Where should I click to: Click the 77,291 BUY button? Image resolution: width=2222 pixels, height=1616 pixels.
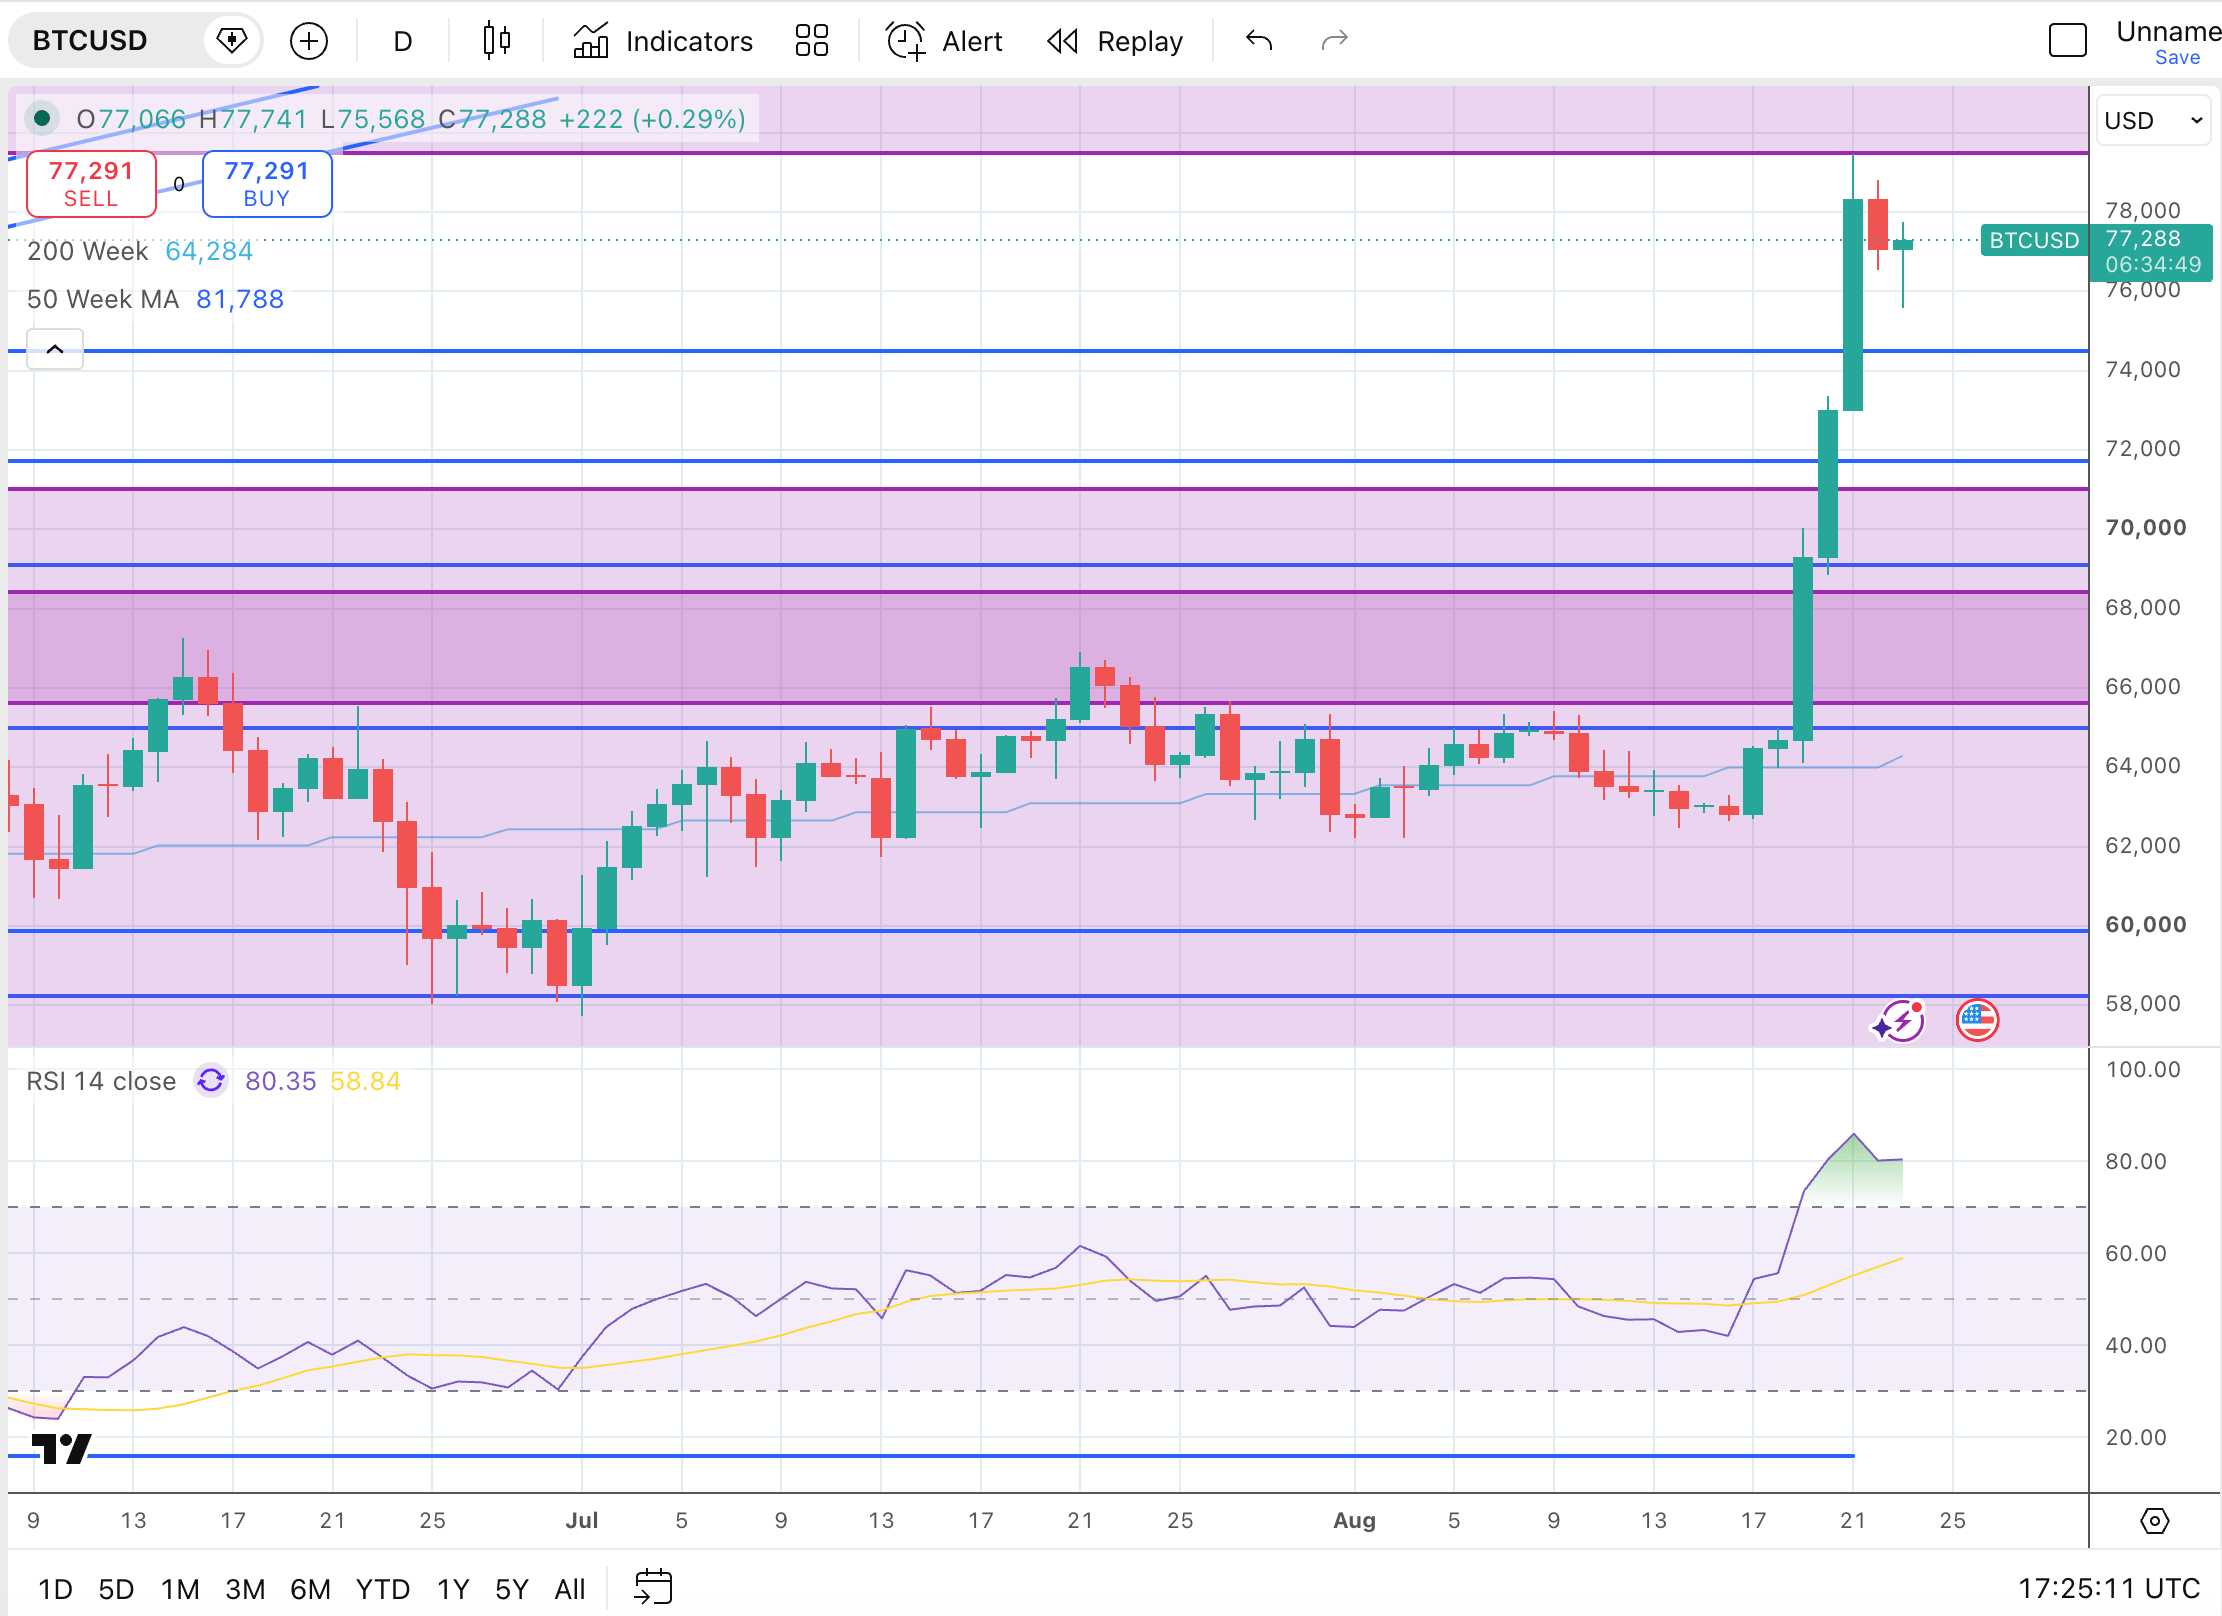(267, 184)
